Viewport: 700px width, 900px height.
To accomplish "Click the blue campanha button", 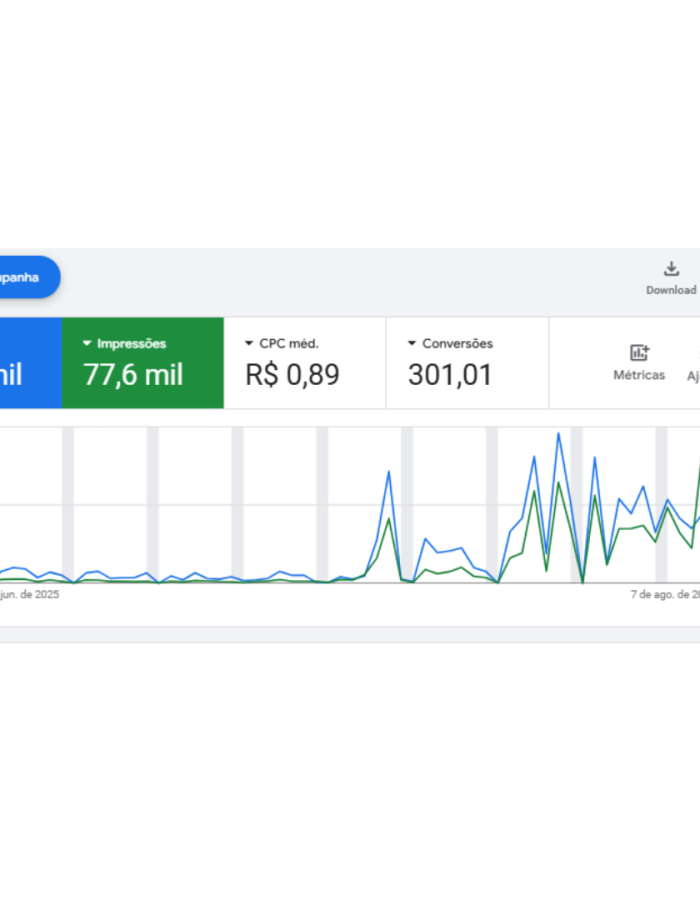I will [28, 277].
